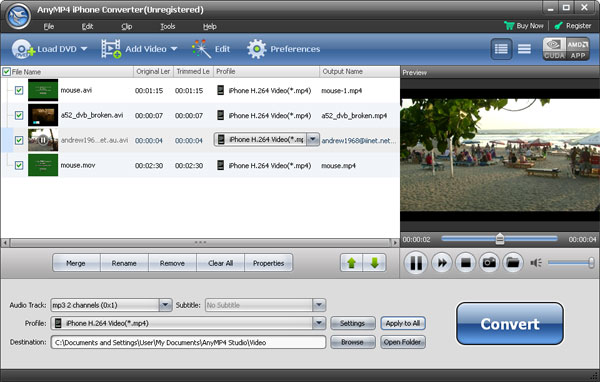Expand the Load DVD dropdown arrow
This screenshot has height=382, width=600.
pyautogui.click(x=84, y=49)
